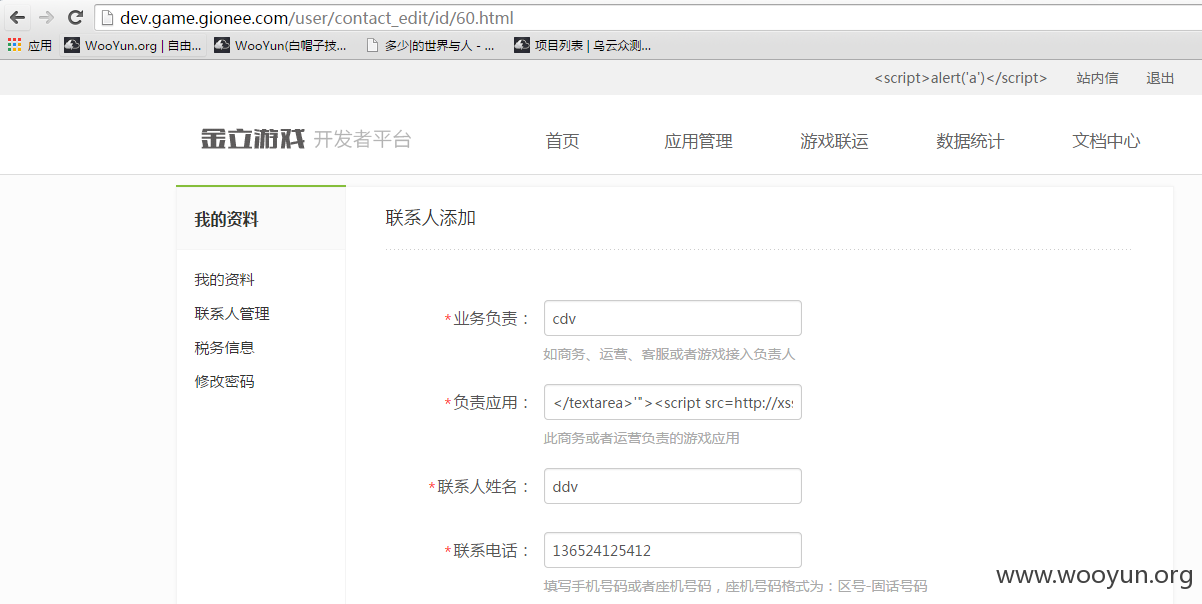Open the 多少的世界与人 bookmark
The height and width of the screenshot is (604, 1202).
tap(430, 45)
